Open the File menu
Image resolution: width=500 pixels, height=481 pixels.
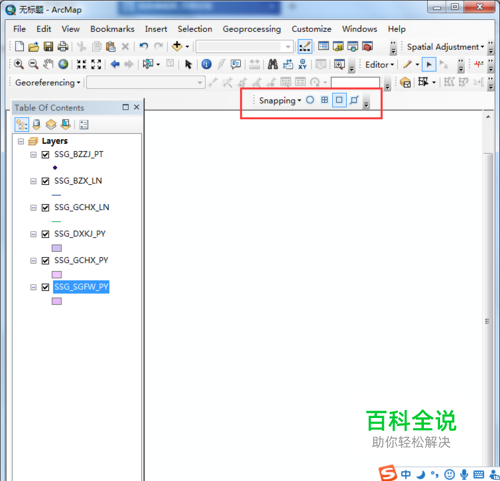coord(19,29)
